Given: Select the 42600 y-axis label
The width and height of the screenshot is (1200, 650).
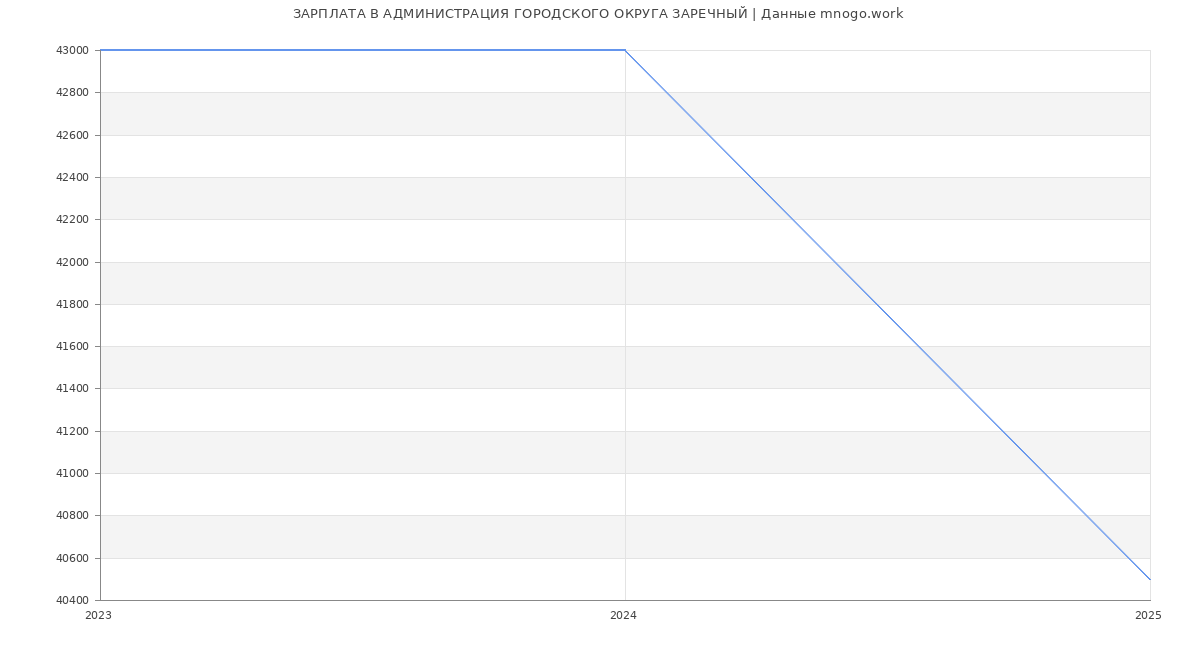Looking at the screenshot, I should pyautogui.click(x=73, y=135).
